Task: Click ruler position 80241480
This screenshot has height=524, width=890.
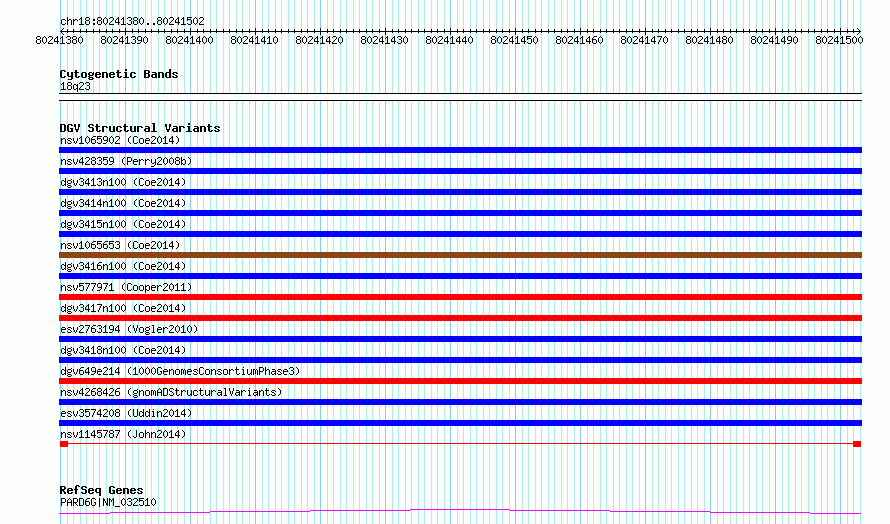Action: pyautogui.click(x=709, y=40)
